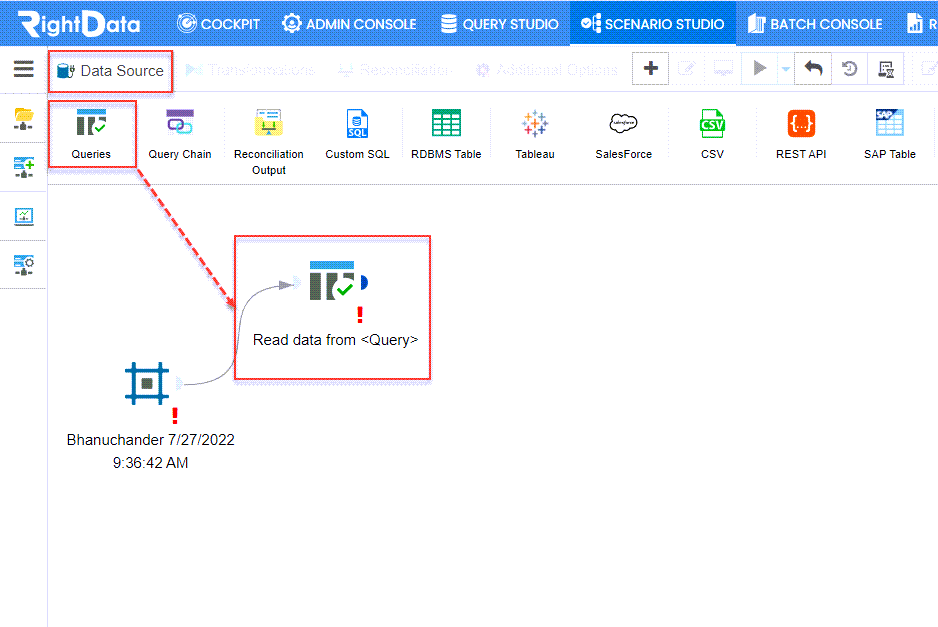
Task: Click the Read data from <Query> label
Action: [x=335, y=340]
